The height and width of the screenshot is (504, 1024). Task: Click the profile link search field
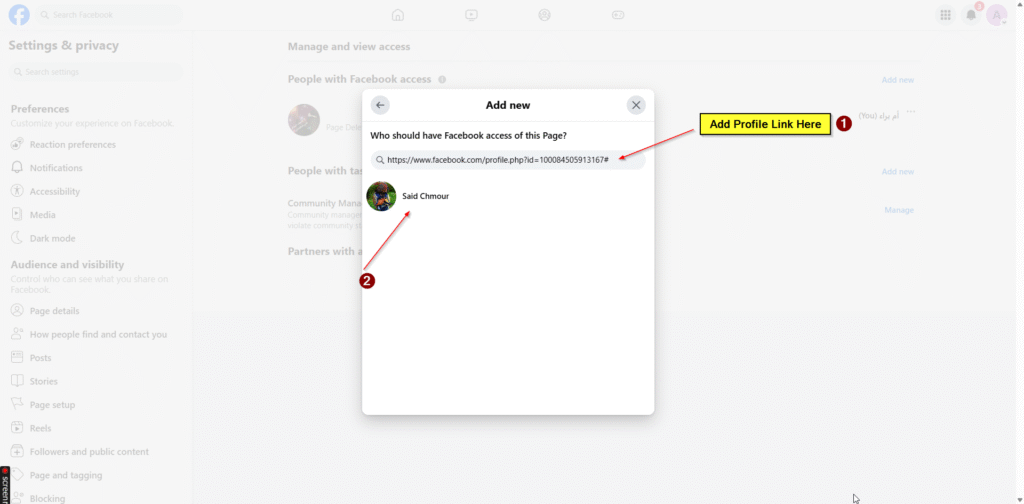[508, 160]
